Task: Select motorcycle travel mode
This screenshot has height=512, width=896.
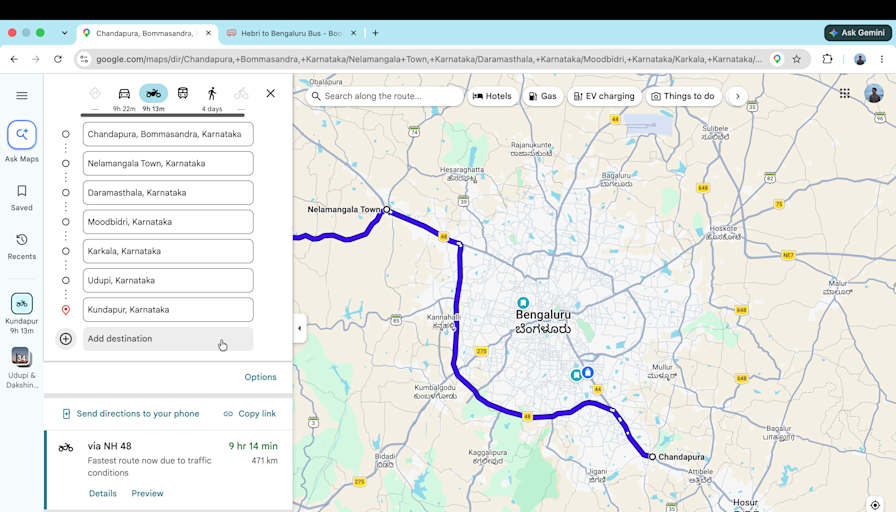Action: click(153, 93)
